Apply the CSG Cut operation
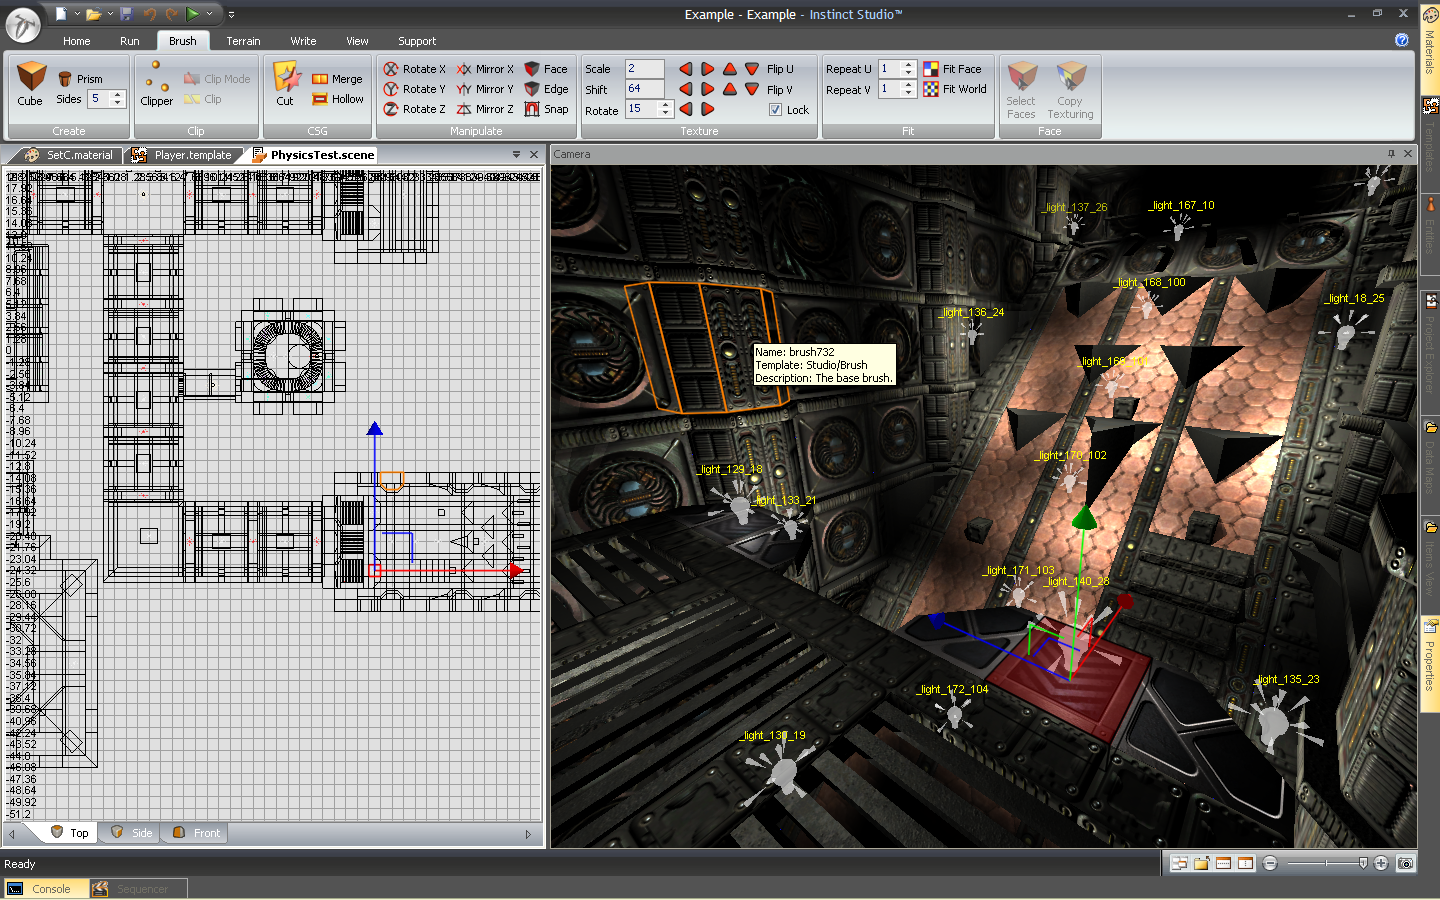Image resolution: width=1440 pixels, height=900 pixels. click(285, 84)
